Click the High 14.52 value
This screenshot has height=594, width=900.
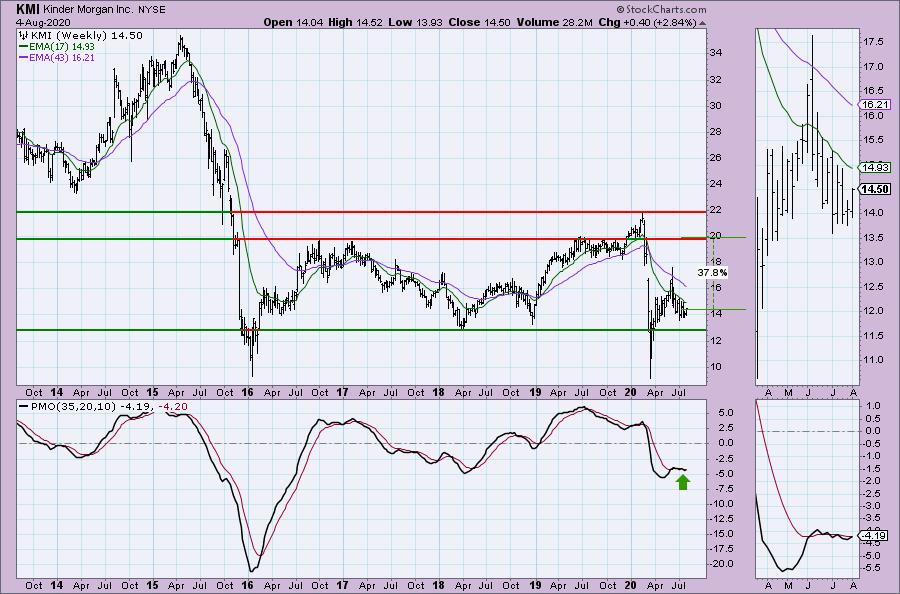(x=356, y=22)
